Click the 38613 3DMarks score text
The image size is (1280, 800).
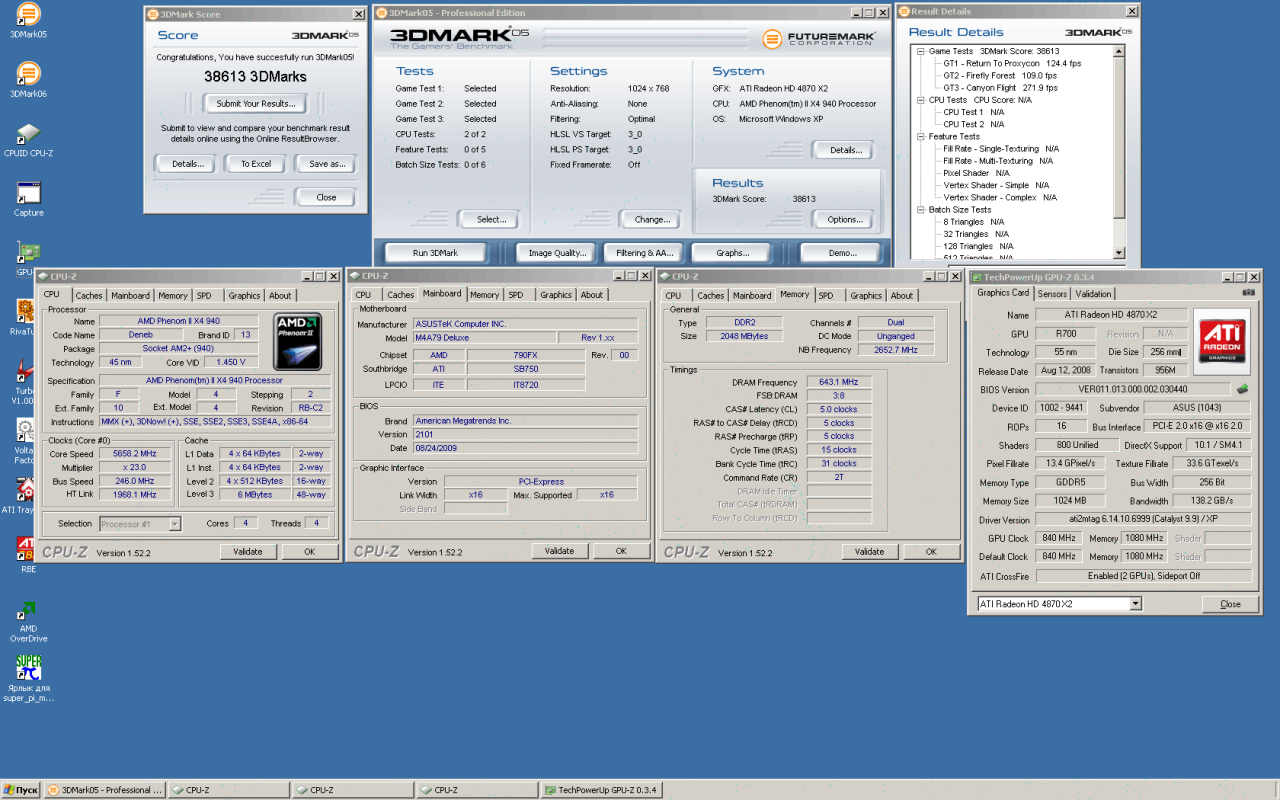255,76
